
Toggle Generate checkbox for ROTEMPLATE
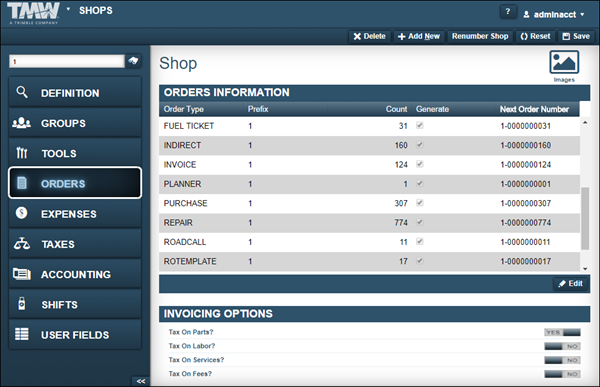coord(420,261)
